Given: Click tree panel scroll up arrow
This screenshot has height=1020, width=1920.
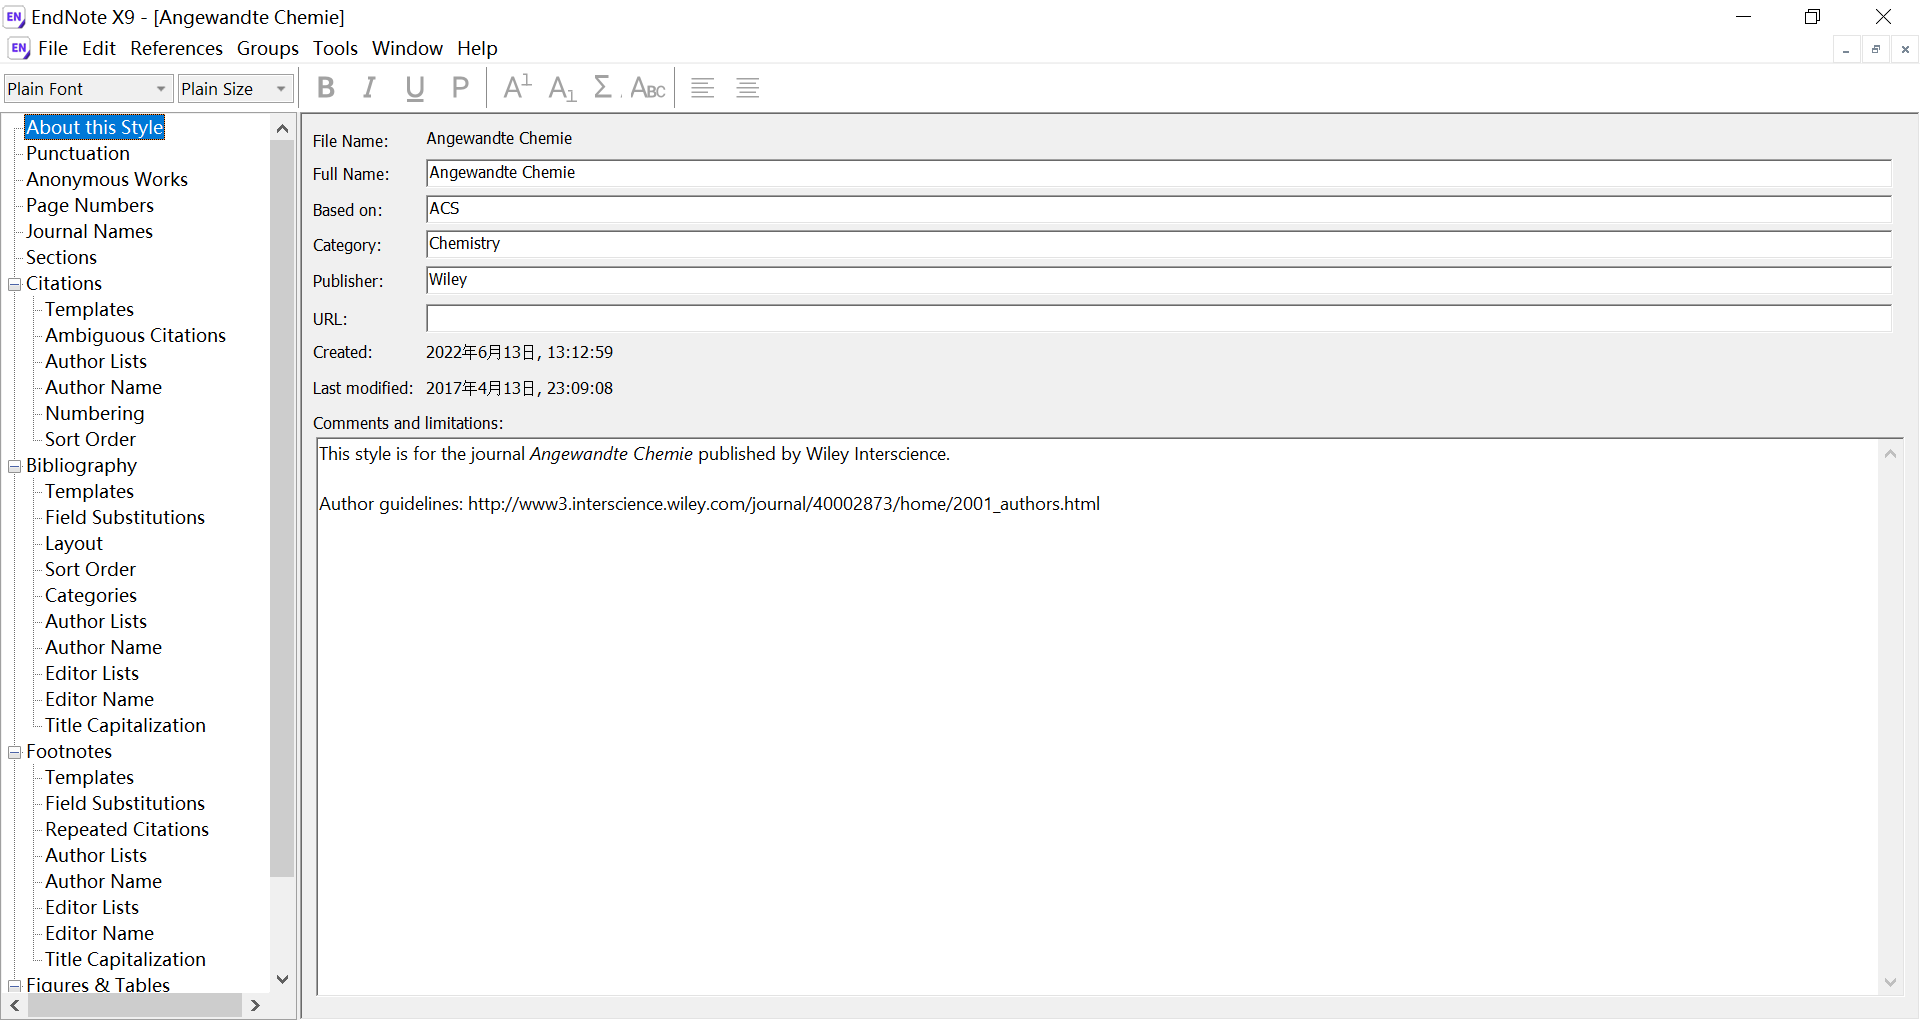Looking at the screenshot, I should click(282, 128).
